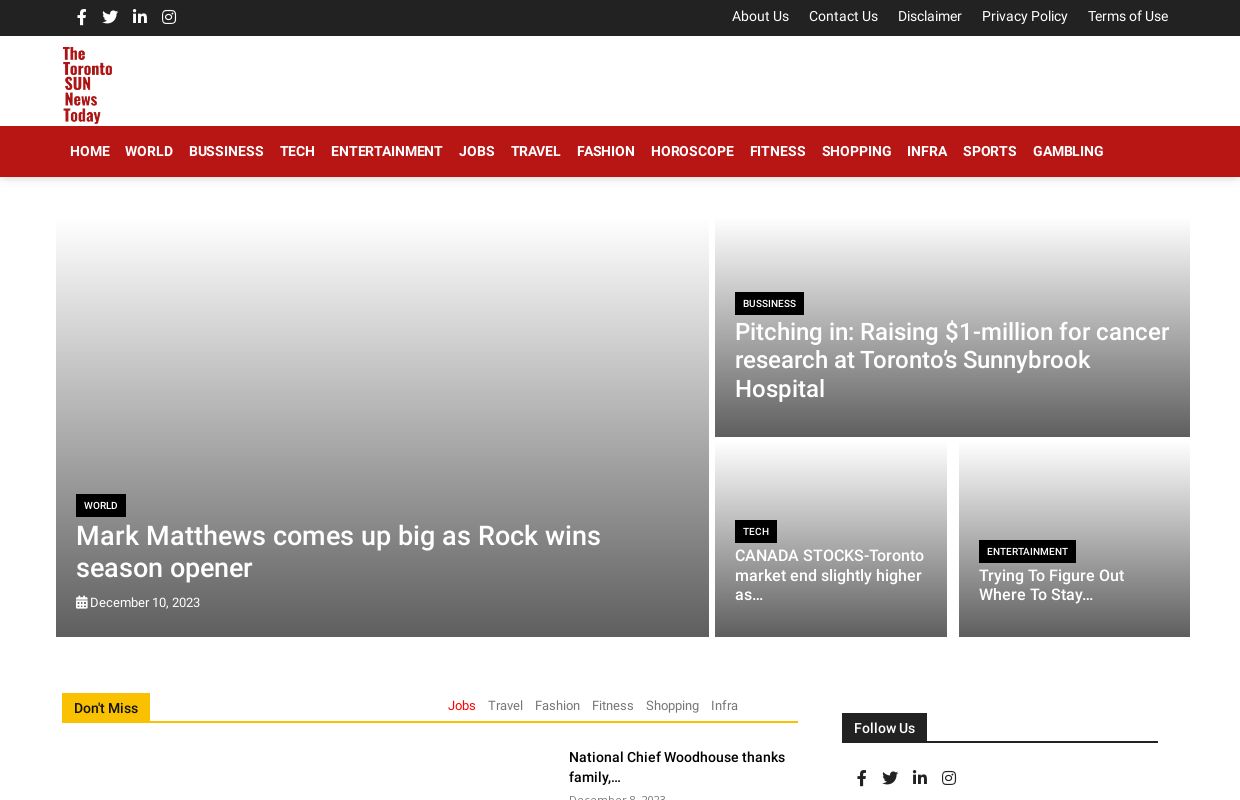Click the BUSSINESS category badge on article
The width and height of the screenshot is (1240, 800).
click(769, 304)
